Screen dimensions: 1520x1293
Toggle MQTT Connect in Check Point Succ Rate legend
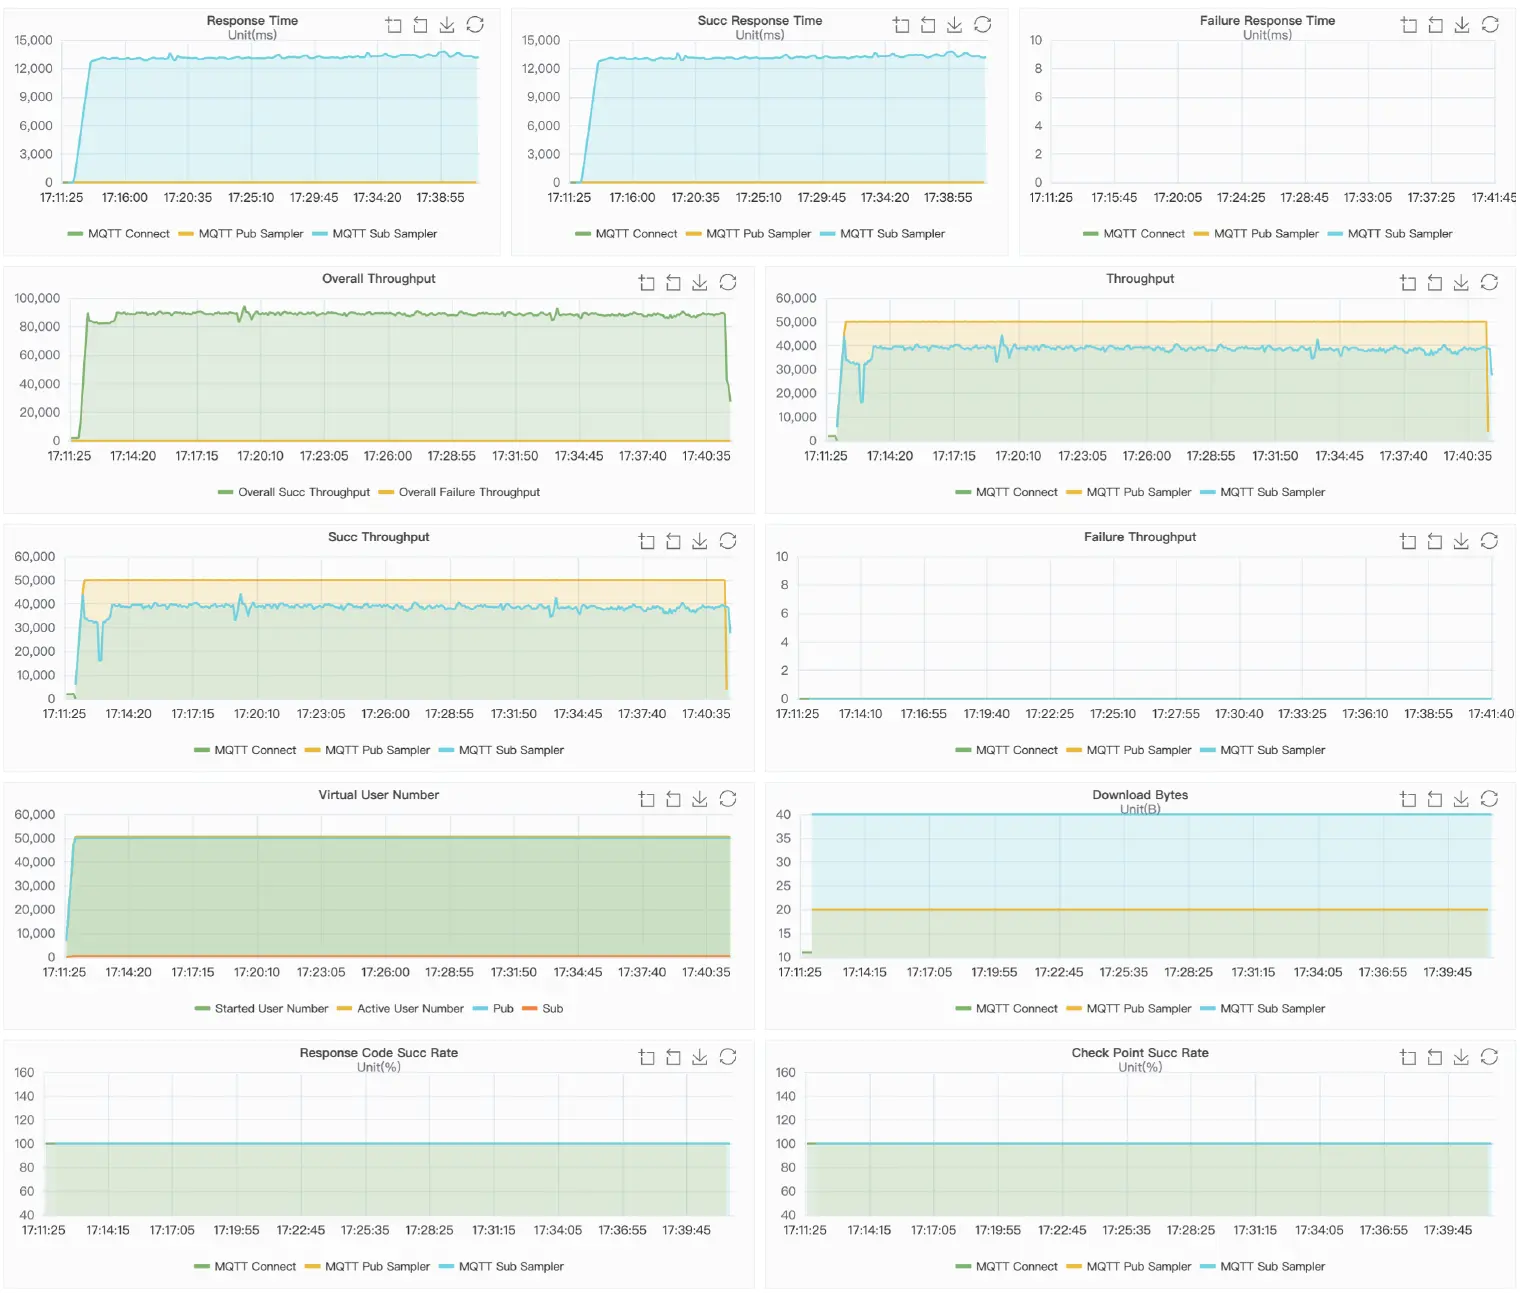[1006, 1267]
